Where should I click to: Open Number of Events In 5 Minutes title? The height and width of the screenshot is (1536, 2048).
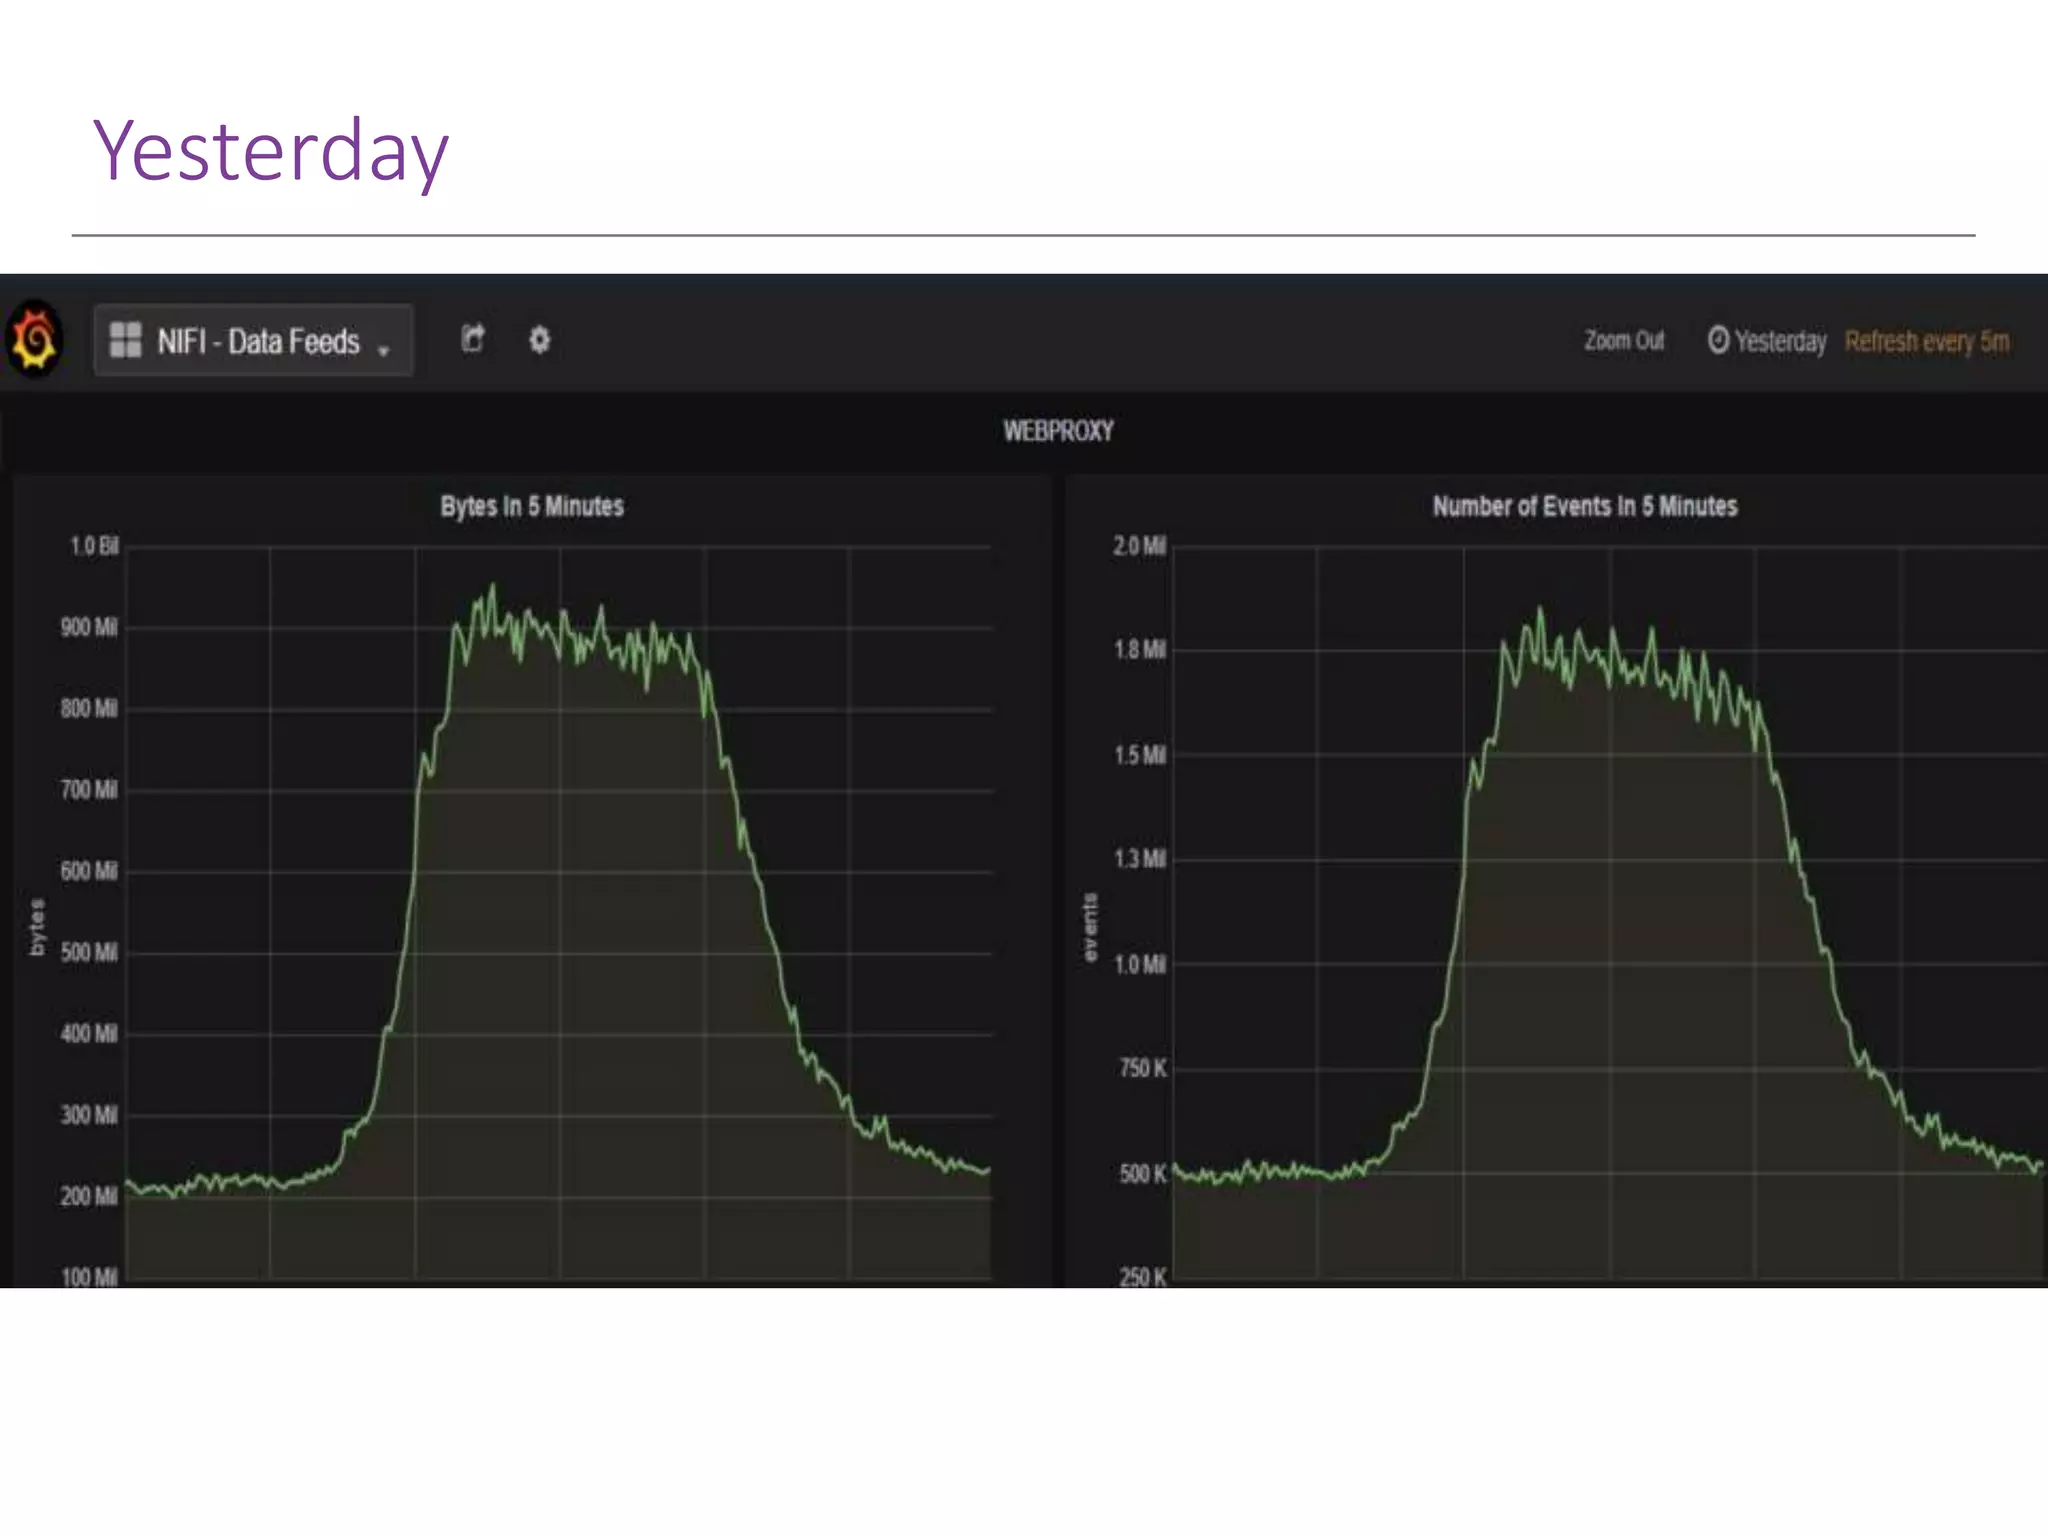(1584, 506)
